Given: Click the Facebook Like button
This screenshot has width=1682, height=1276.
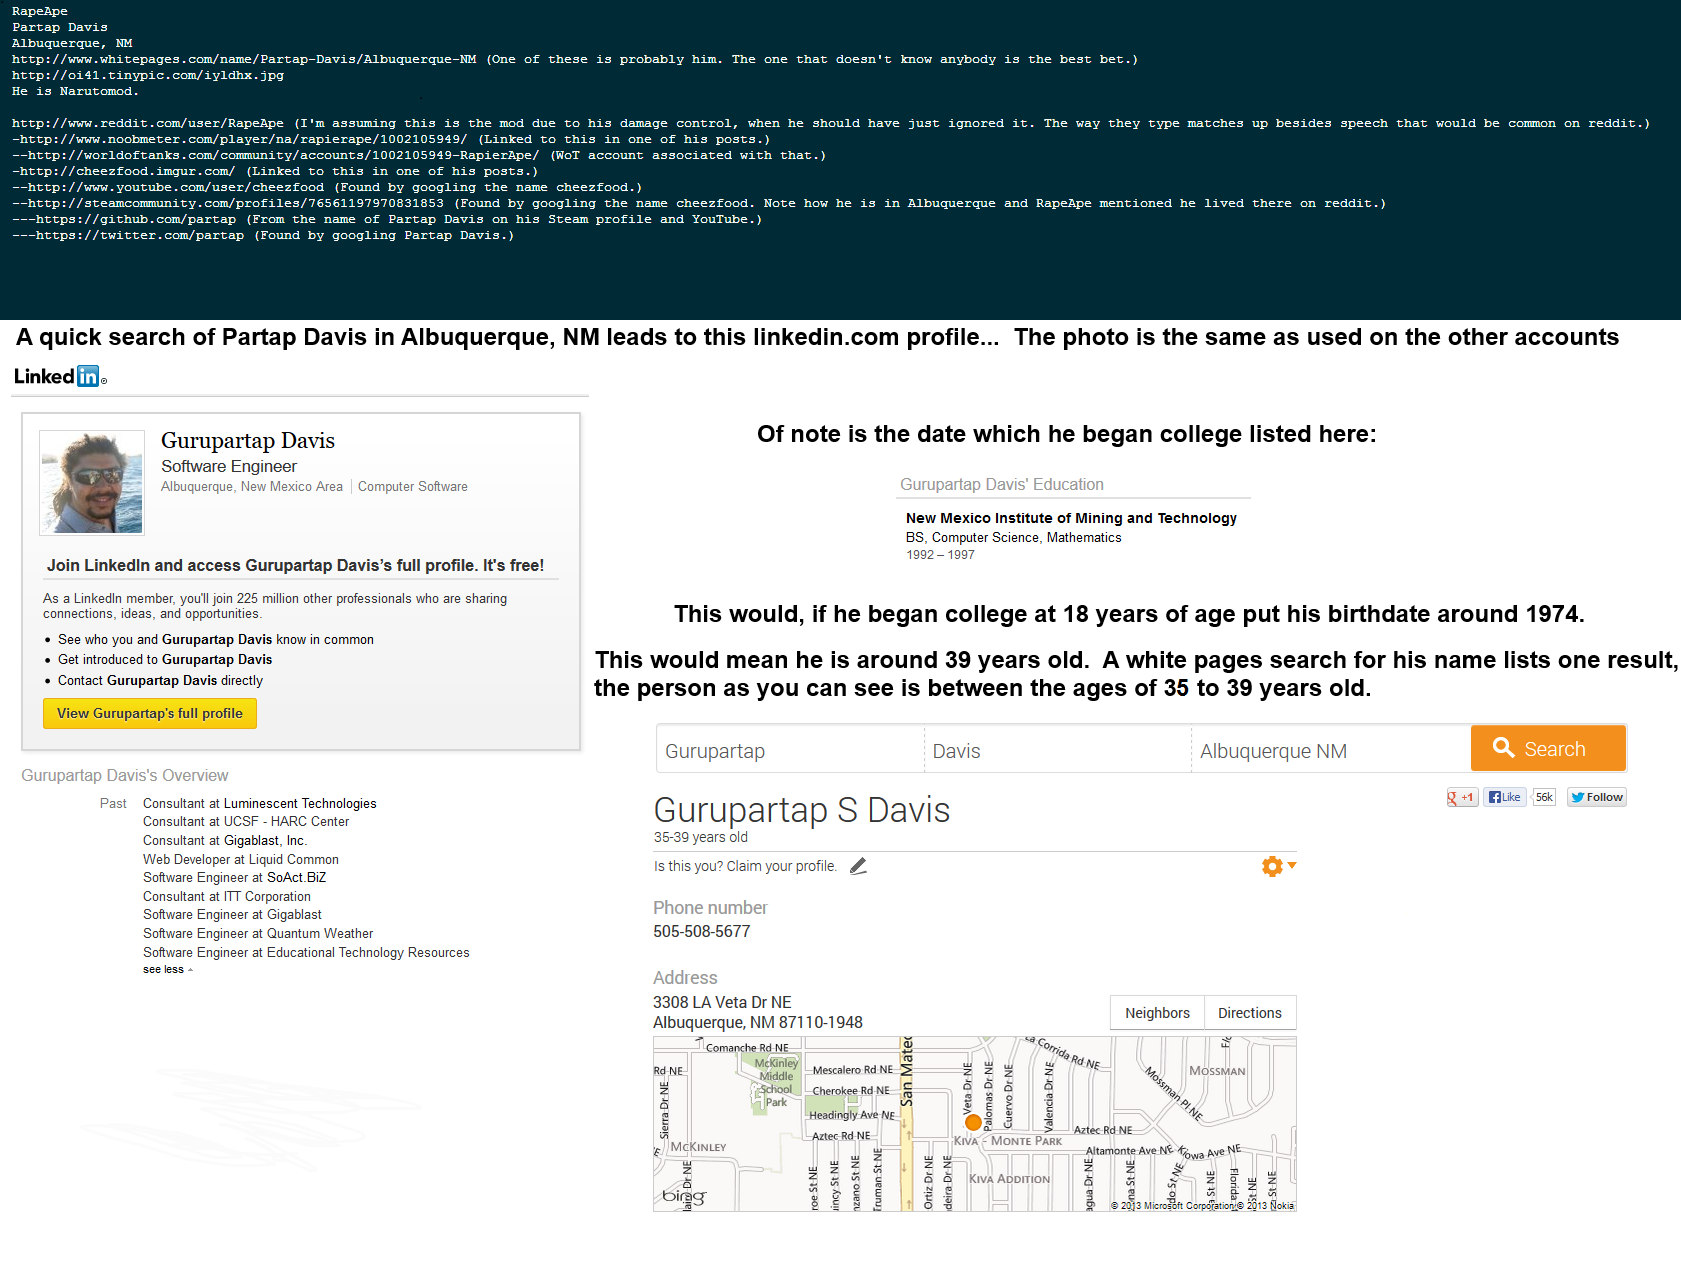Looking at the screenshot, I should click(x=1504, y=797).
